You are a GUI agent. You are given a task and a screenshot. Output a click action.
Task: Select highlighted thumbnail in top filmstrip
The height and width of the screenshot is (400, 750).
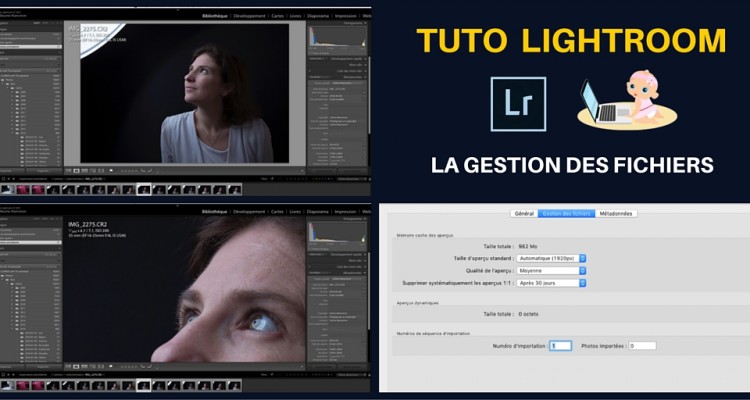144,190
